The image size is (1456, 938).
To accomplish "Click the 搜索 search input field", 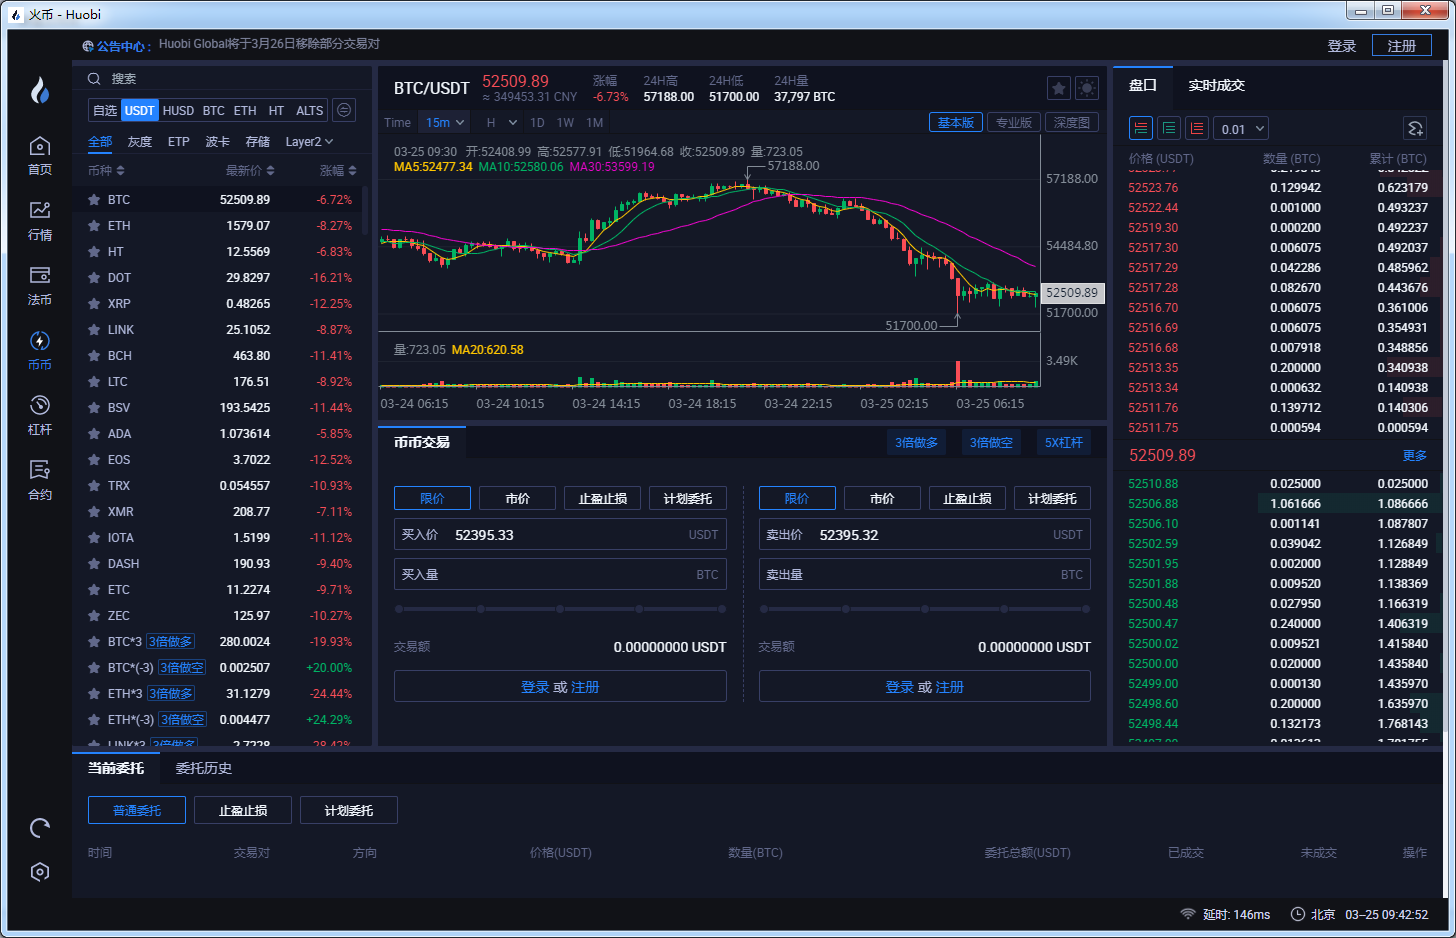I will [220, 79].
